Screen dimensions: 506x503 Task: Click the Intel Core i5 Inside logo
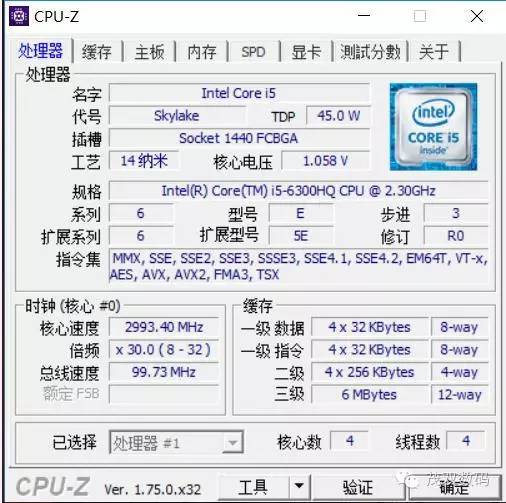433,127
